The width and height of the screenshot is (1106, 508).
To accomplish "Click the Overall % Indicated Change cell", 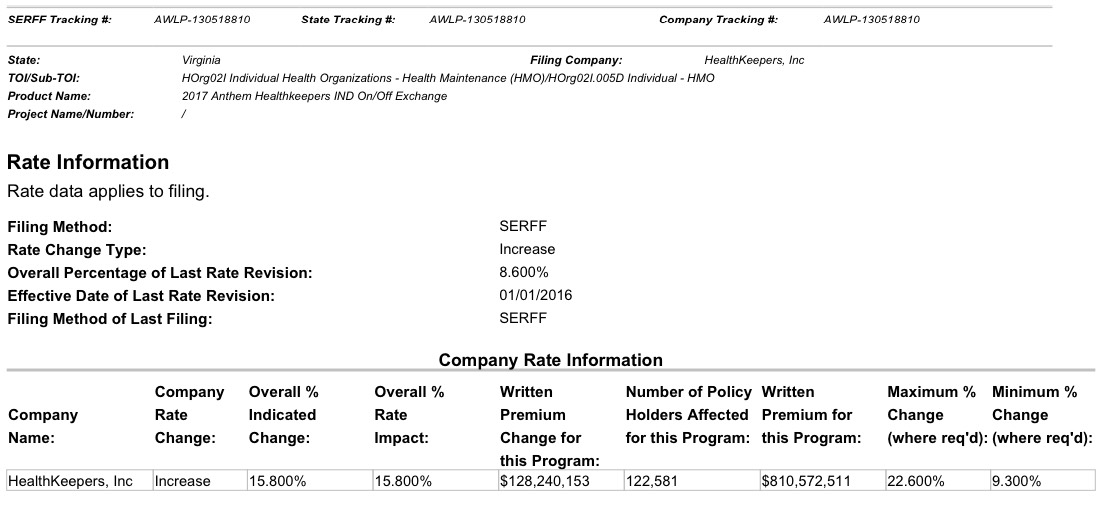I will click(278, 481).
